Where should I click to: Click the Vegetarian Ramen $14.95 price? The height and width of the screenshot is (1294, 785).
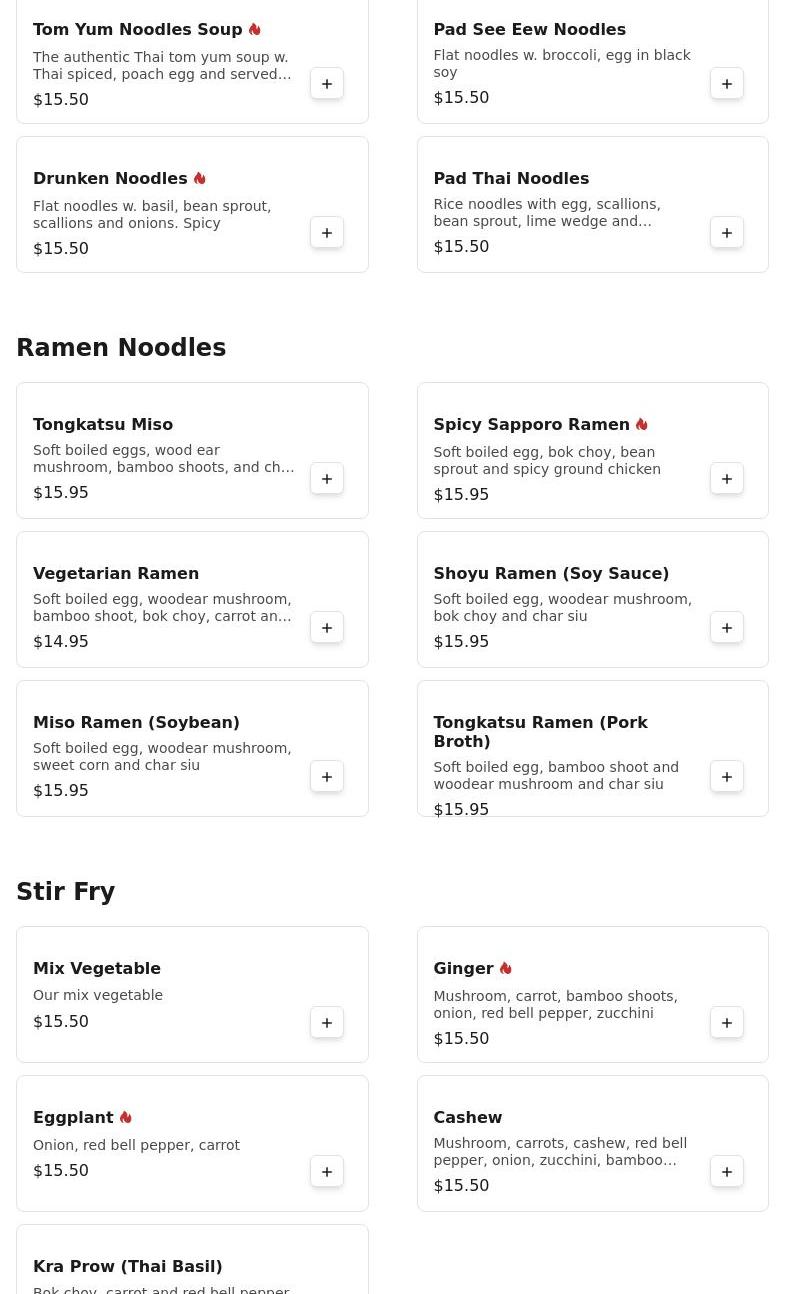(x=61, y=642)
